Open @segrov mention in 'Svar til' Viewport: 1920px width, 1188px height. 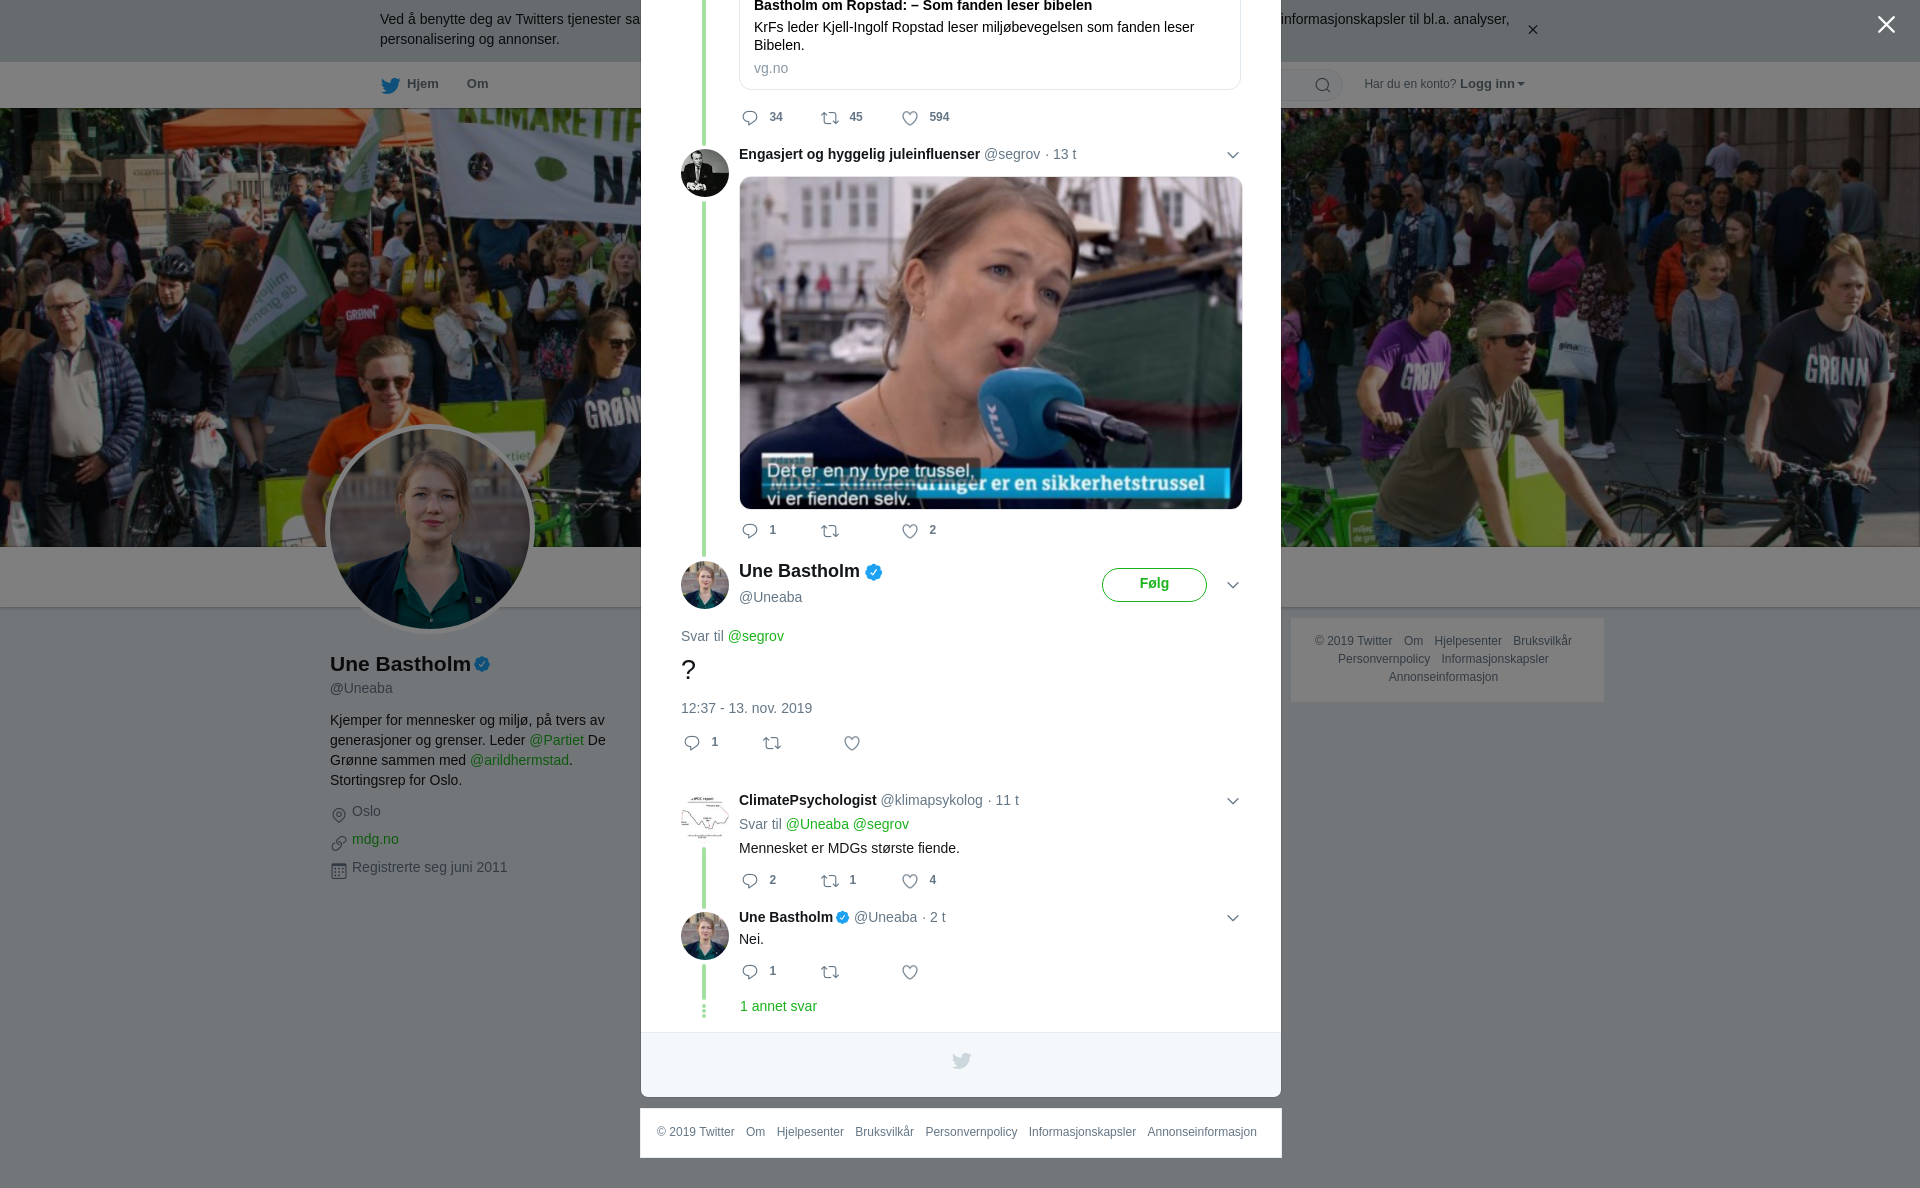[x=756, y=636]
